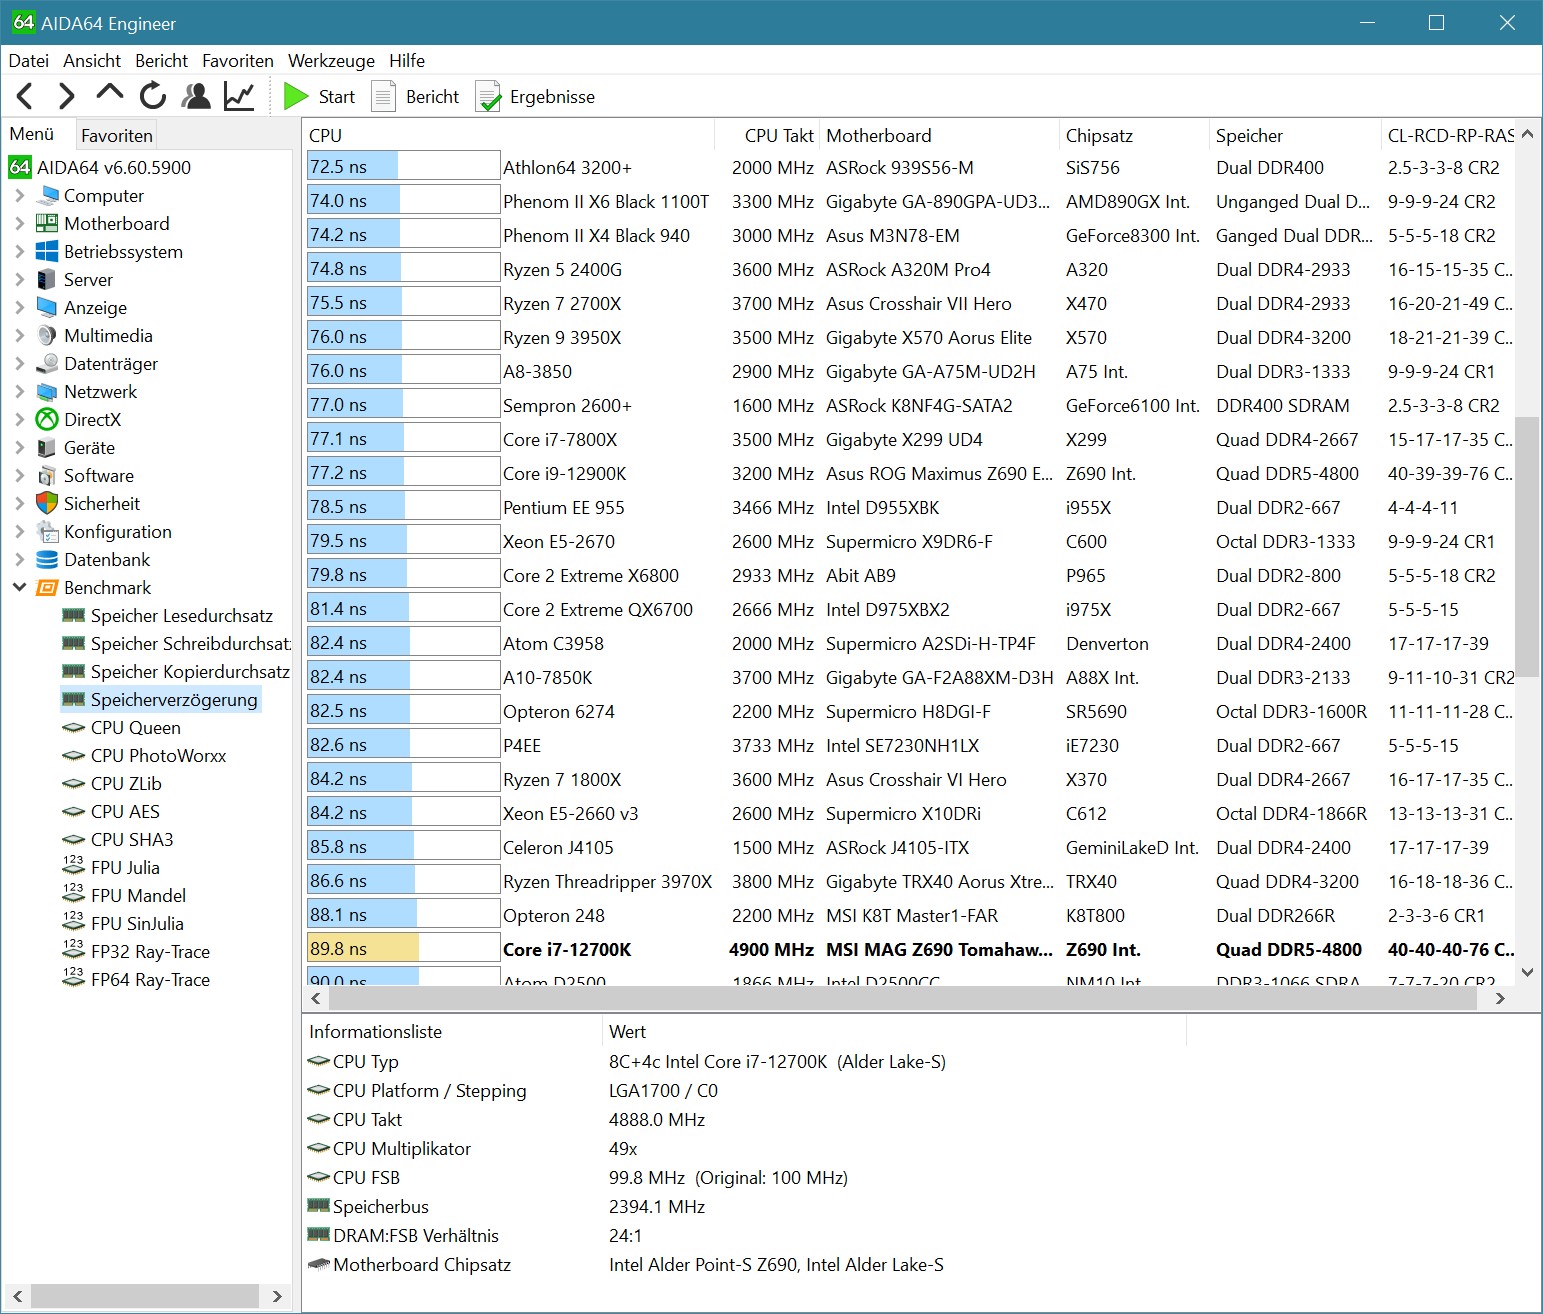Viewport: 1543px width, 1314px height.
Task: Click the Ergebnisse checkmark icon
Action: click(488, 96)
